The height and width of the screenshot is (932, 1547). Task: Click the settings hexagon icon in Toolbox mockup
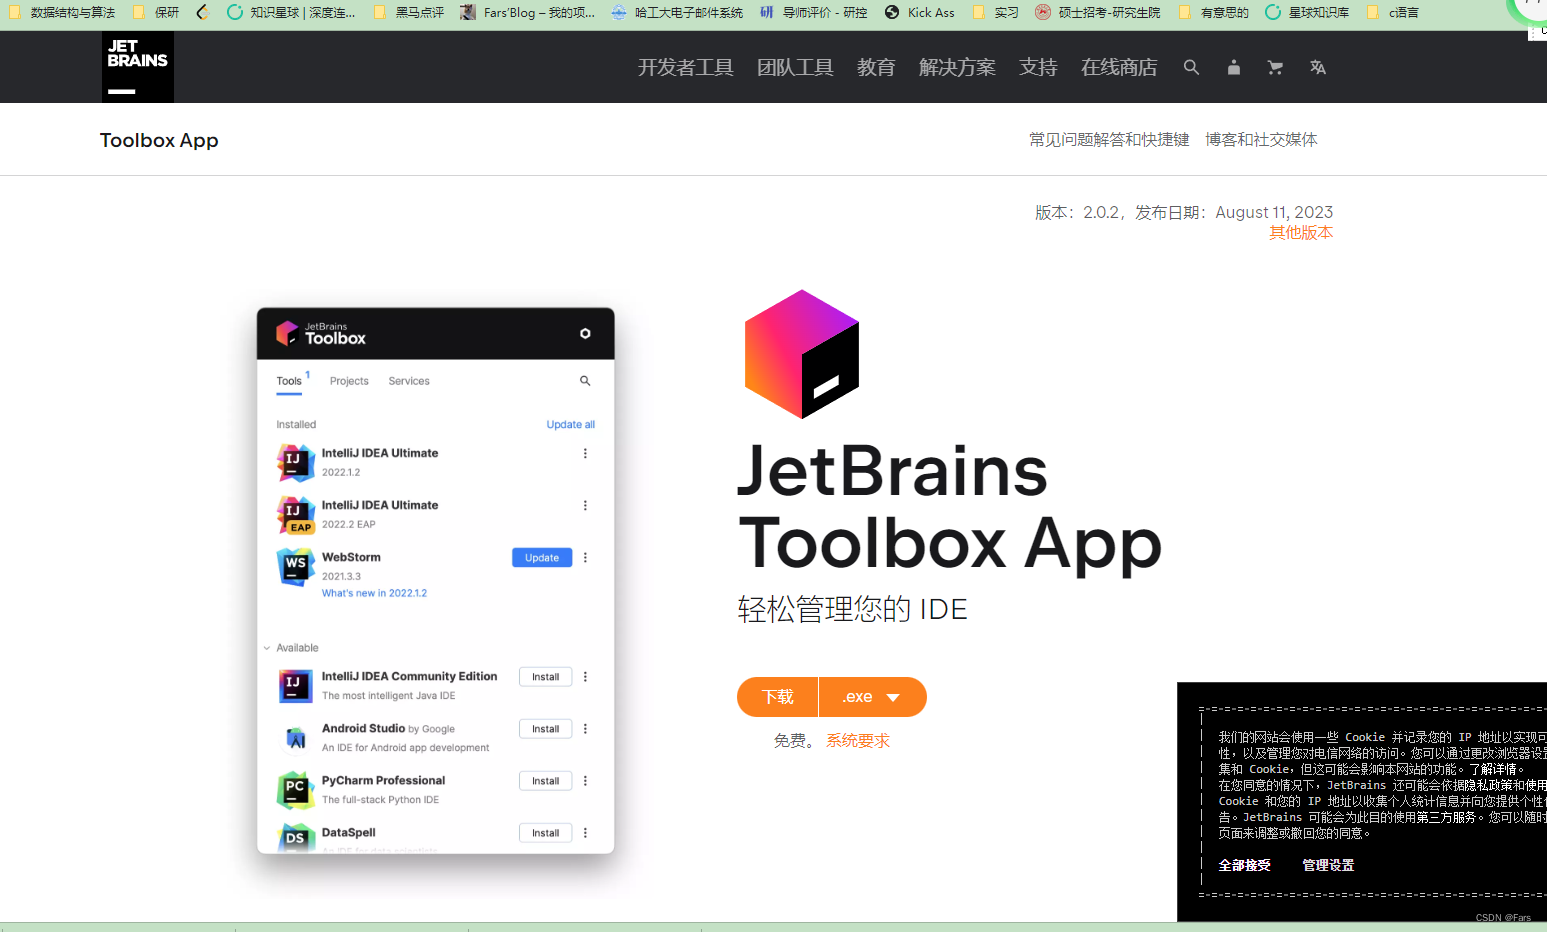(585, 333)
